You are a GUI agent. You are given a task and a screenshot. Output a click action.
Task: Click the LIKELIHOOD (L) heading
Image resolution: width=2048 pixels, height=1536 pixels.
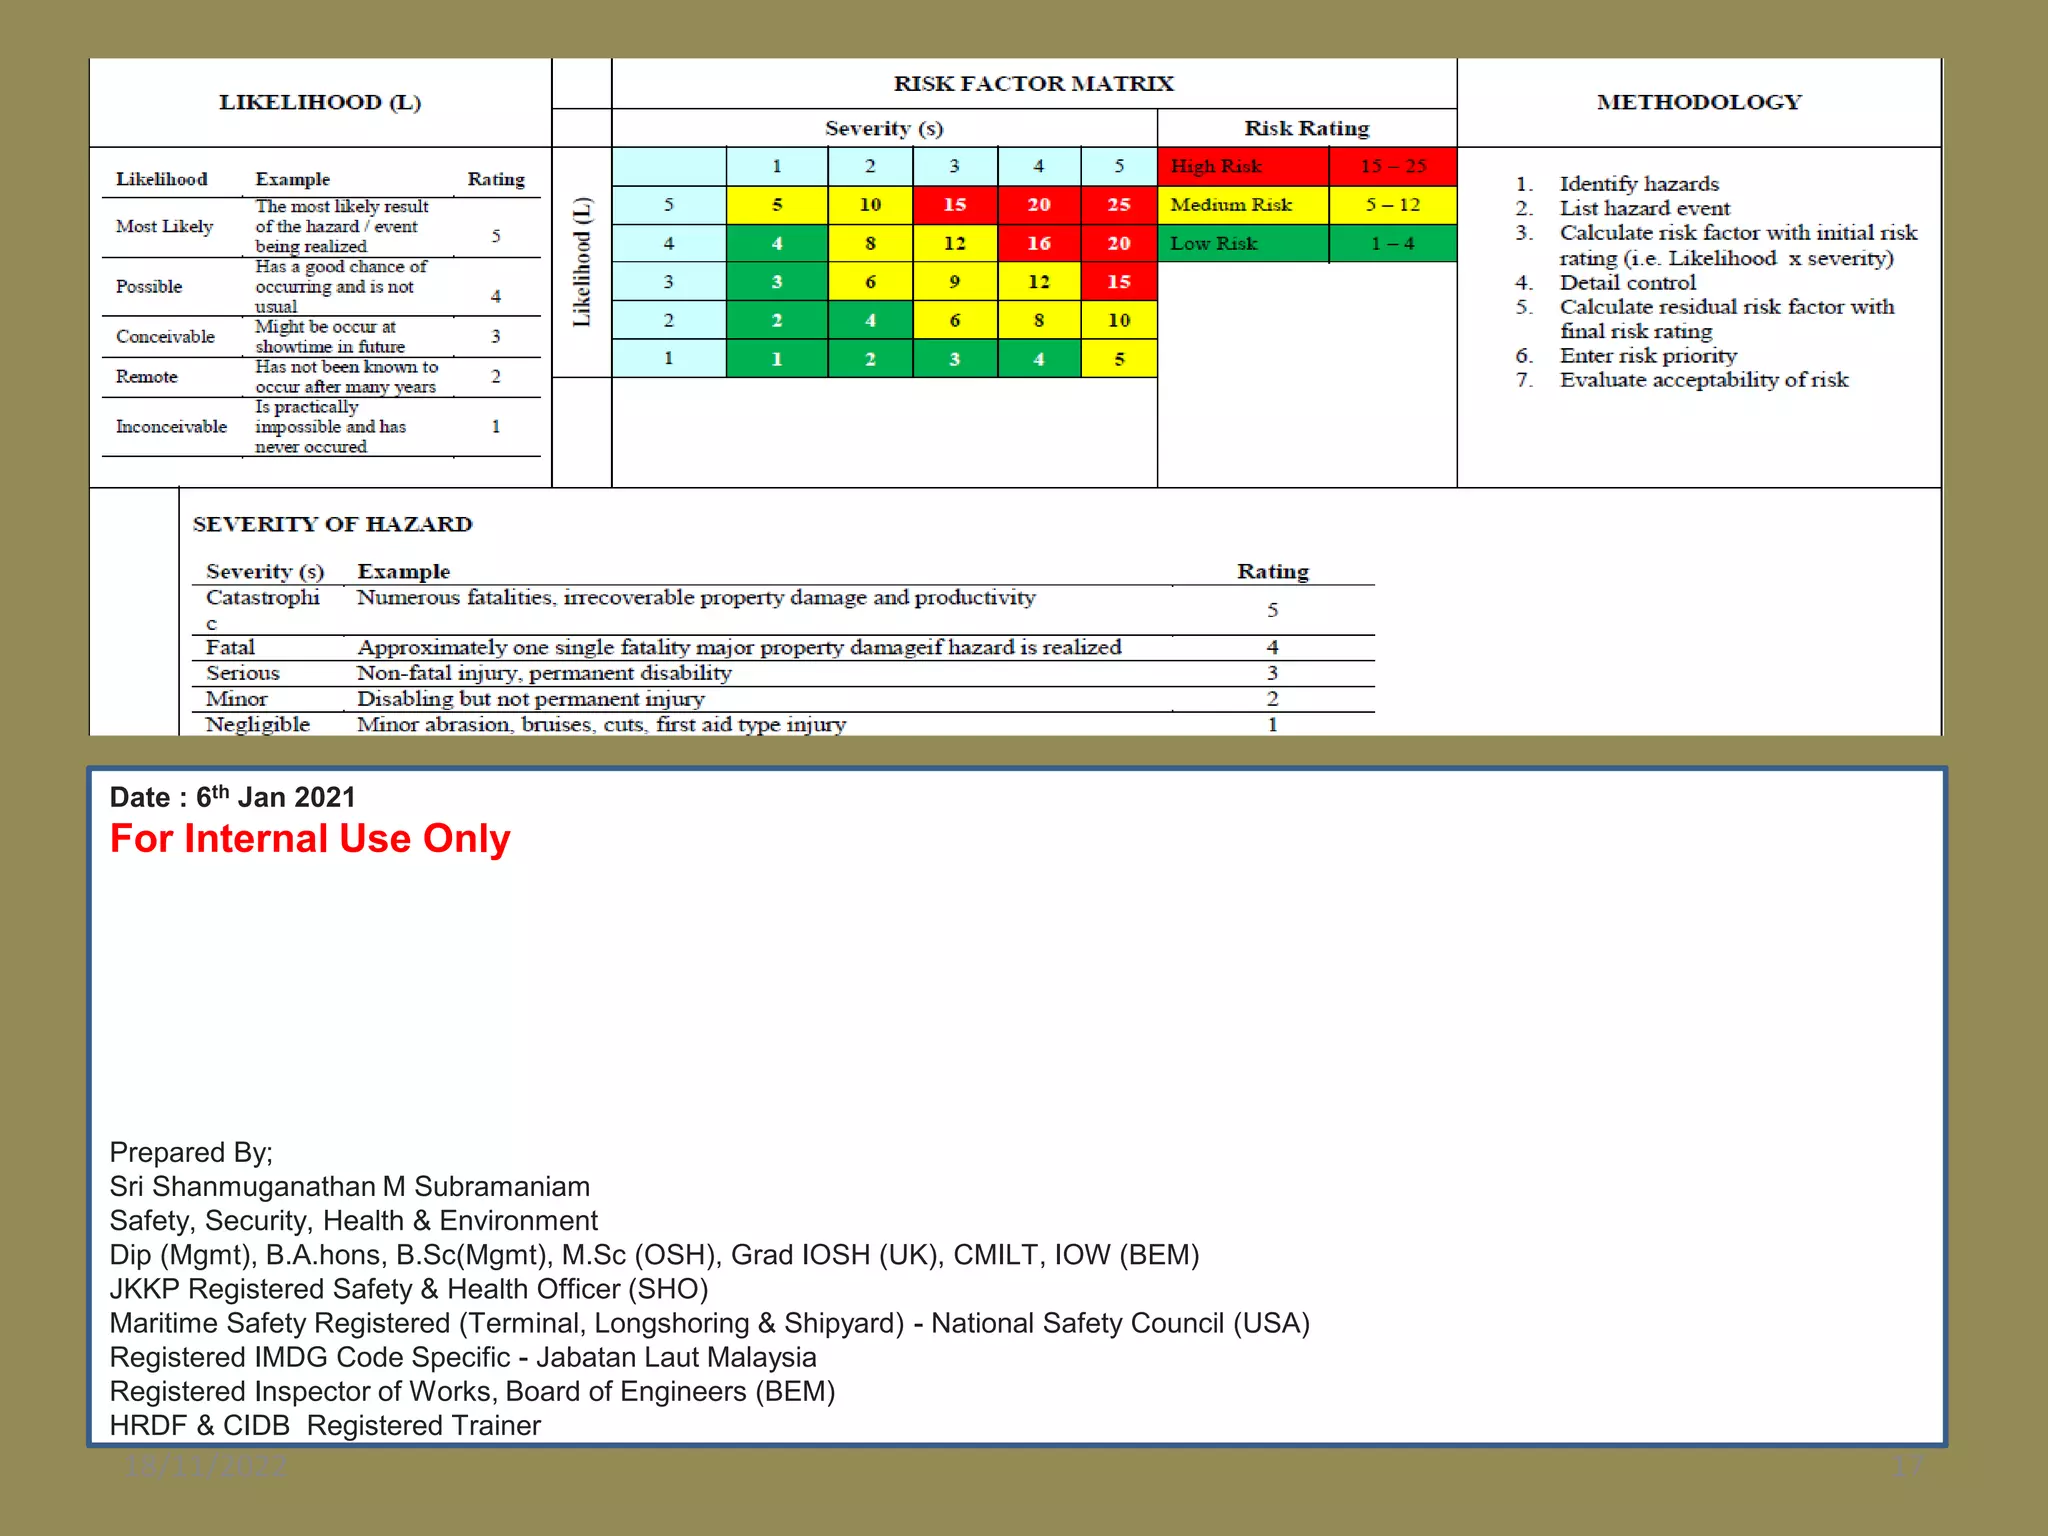320,102
